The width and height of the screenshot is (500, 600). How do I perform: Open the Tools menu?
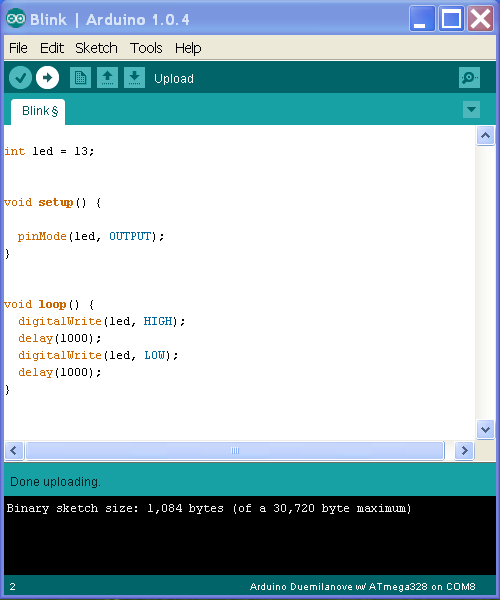pos(146,48)
